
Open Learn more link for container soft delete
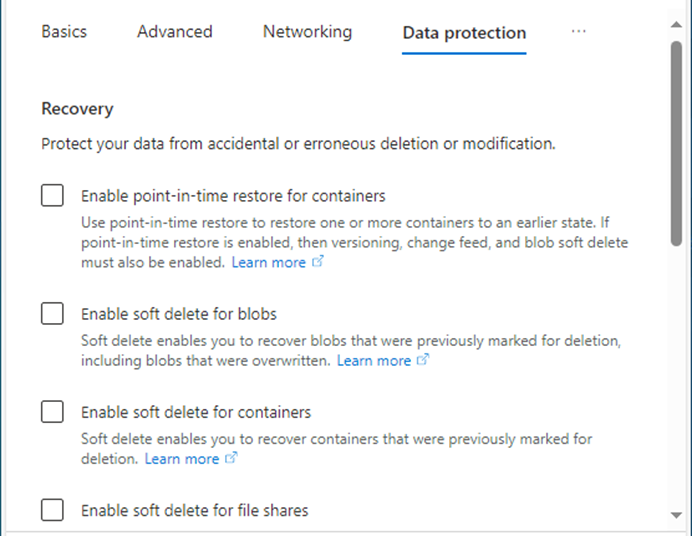(182, 459)
